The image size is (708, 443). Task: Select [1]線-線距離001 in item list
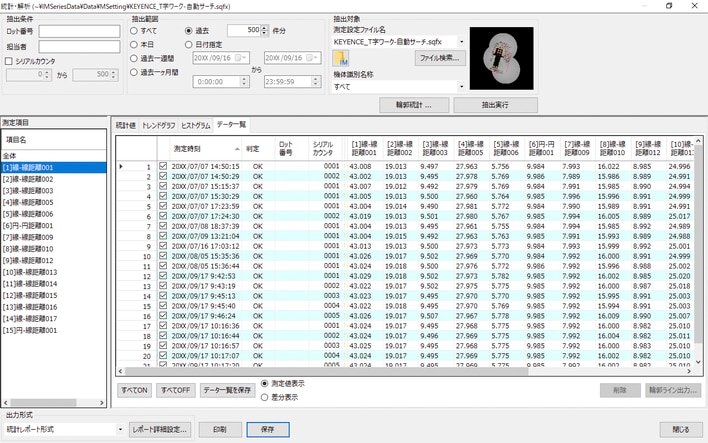click(54, 168)
